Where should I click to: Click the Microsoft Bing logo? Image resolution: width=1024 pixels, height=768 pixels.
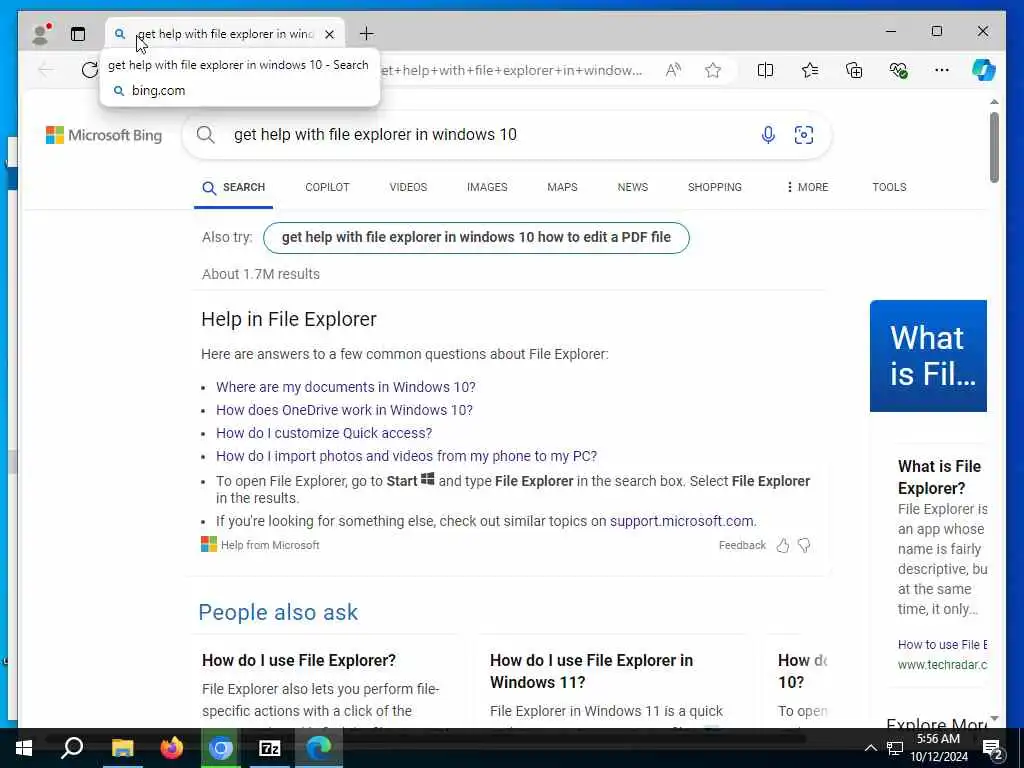(x=104, y=135)
